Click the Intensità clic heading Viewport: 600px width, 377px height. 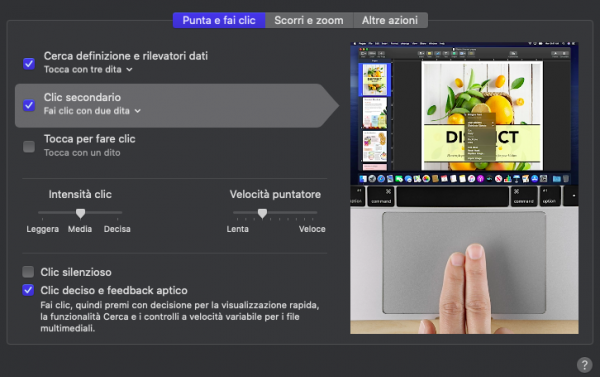click(x=80, y=194)
